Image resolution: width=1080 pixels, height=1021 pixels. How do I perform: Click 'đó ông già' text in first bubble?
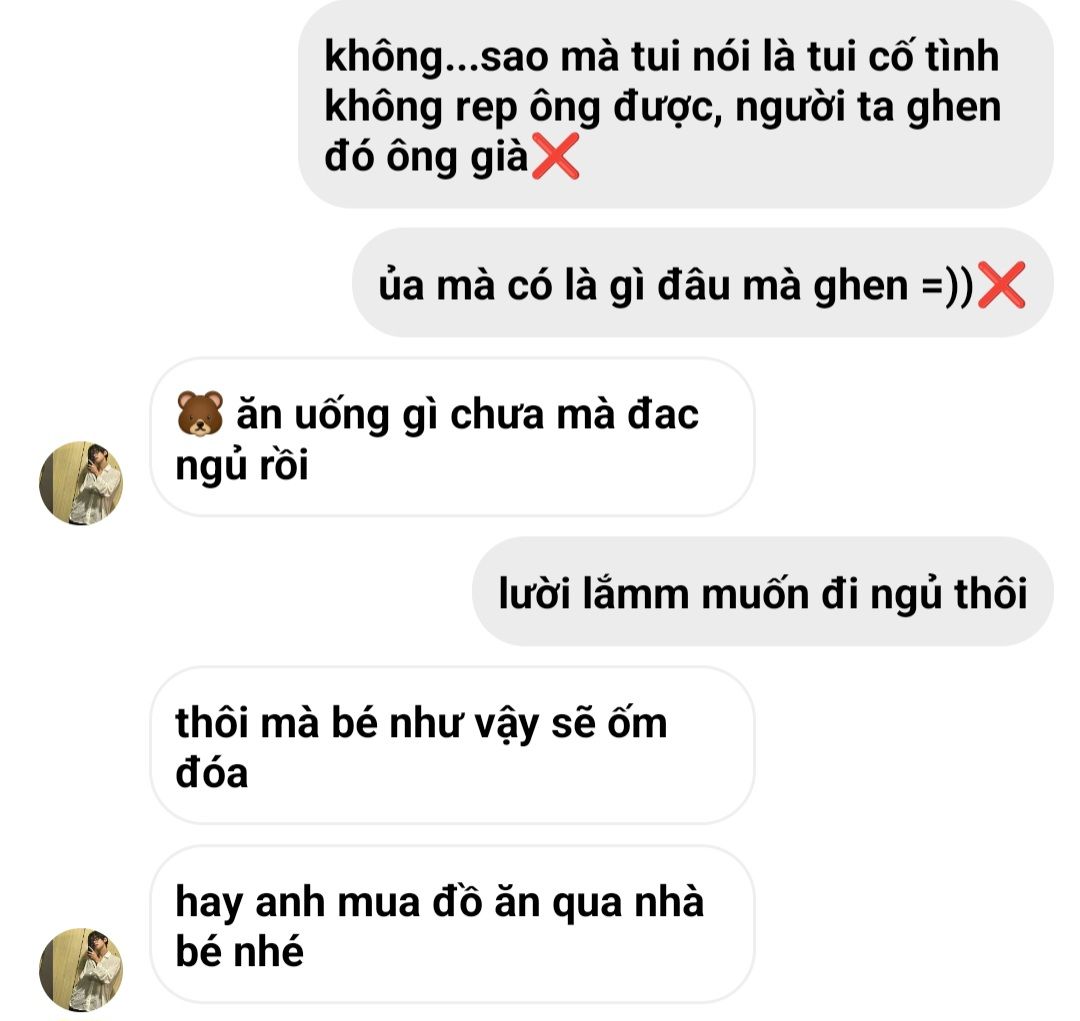point(426,156)
